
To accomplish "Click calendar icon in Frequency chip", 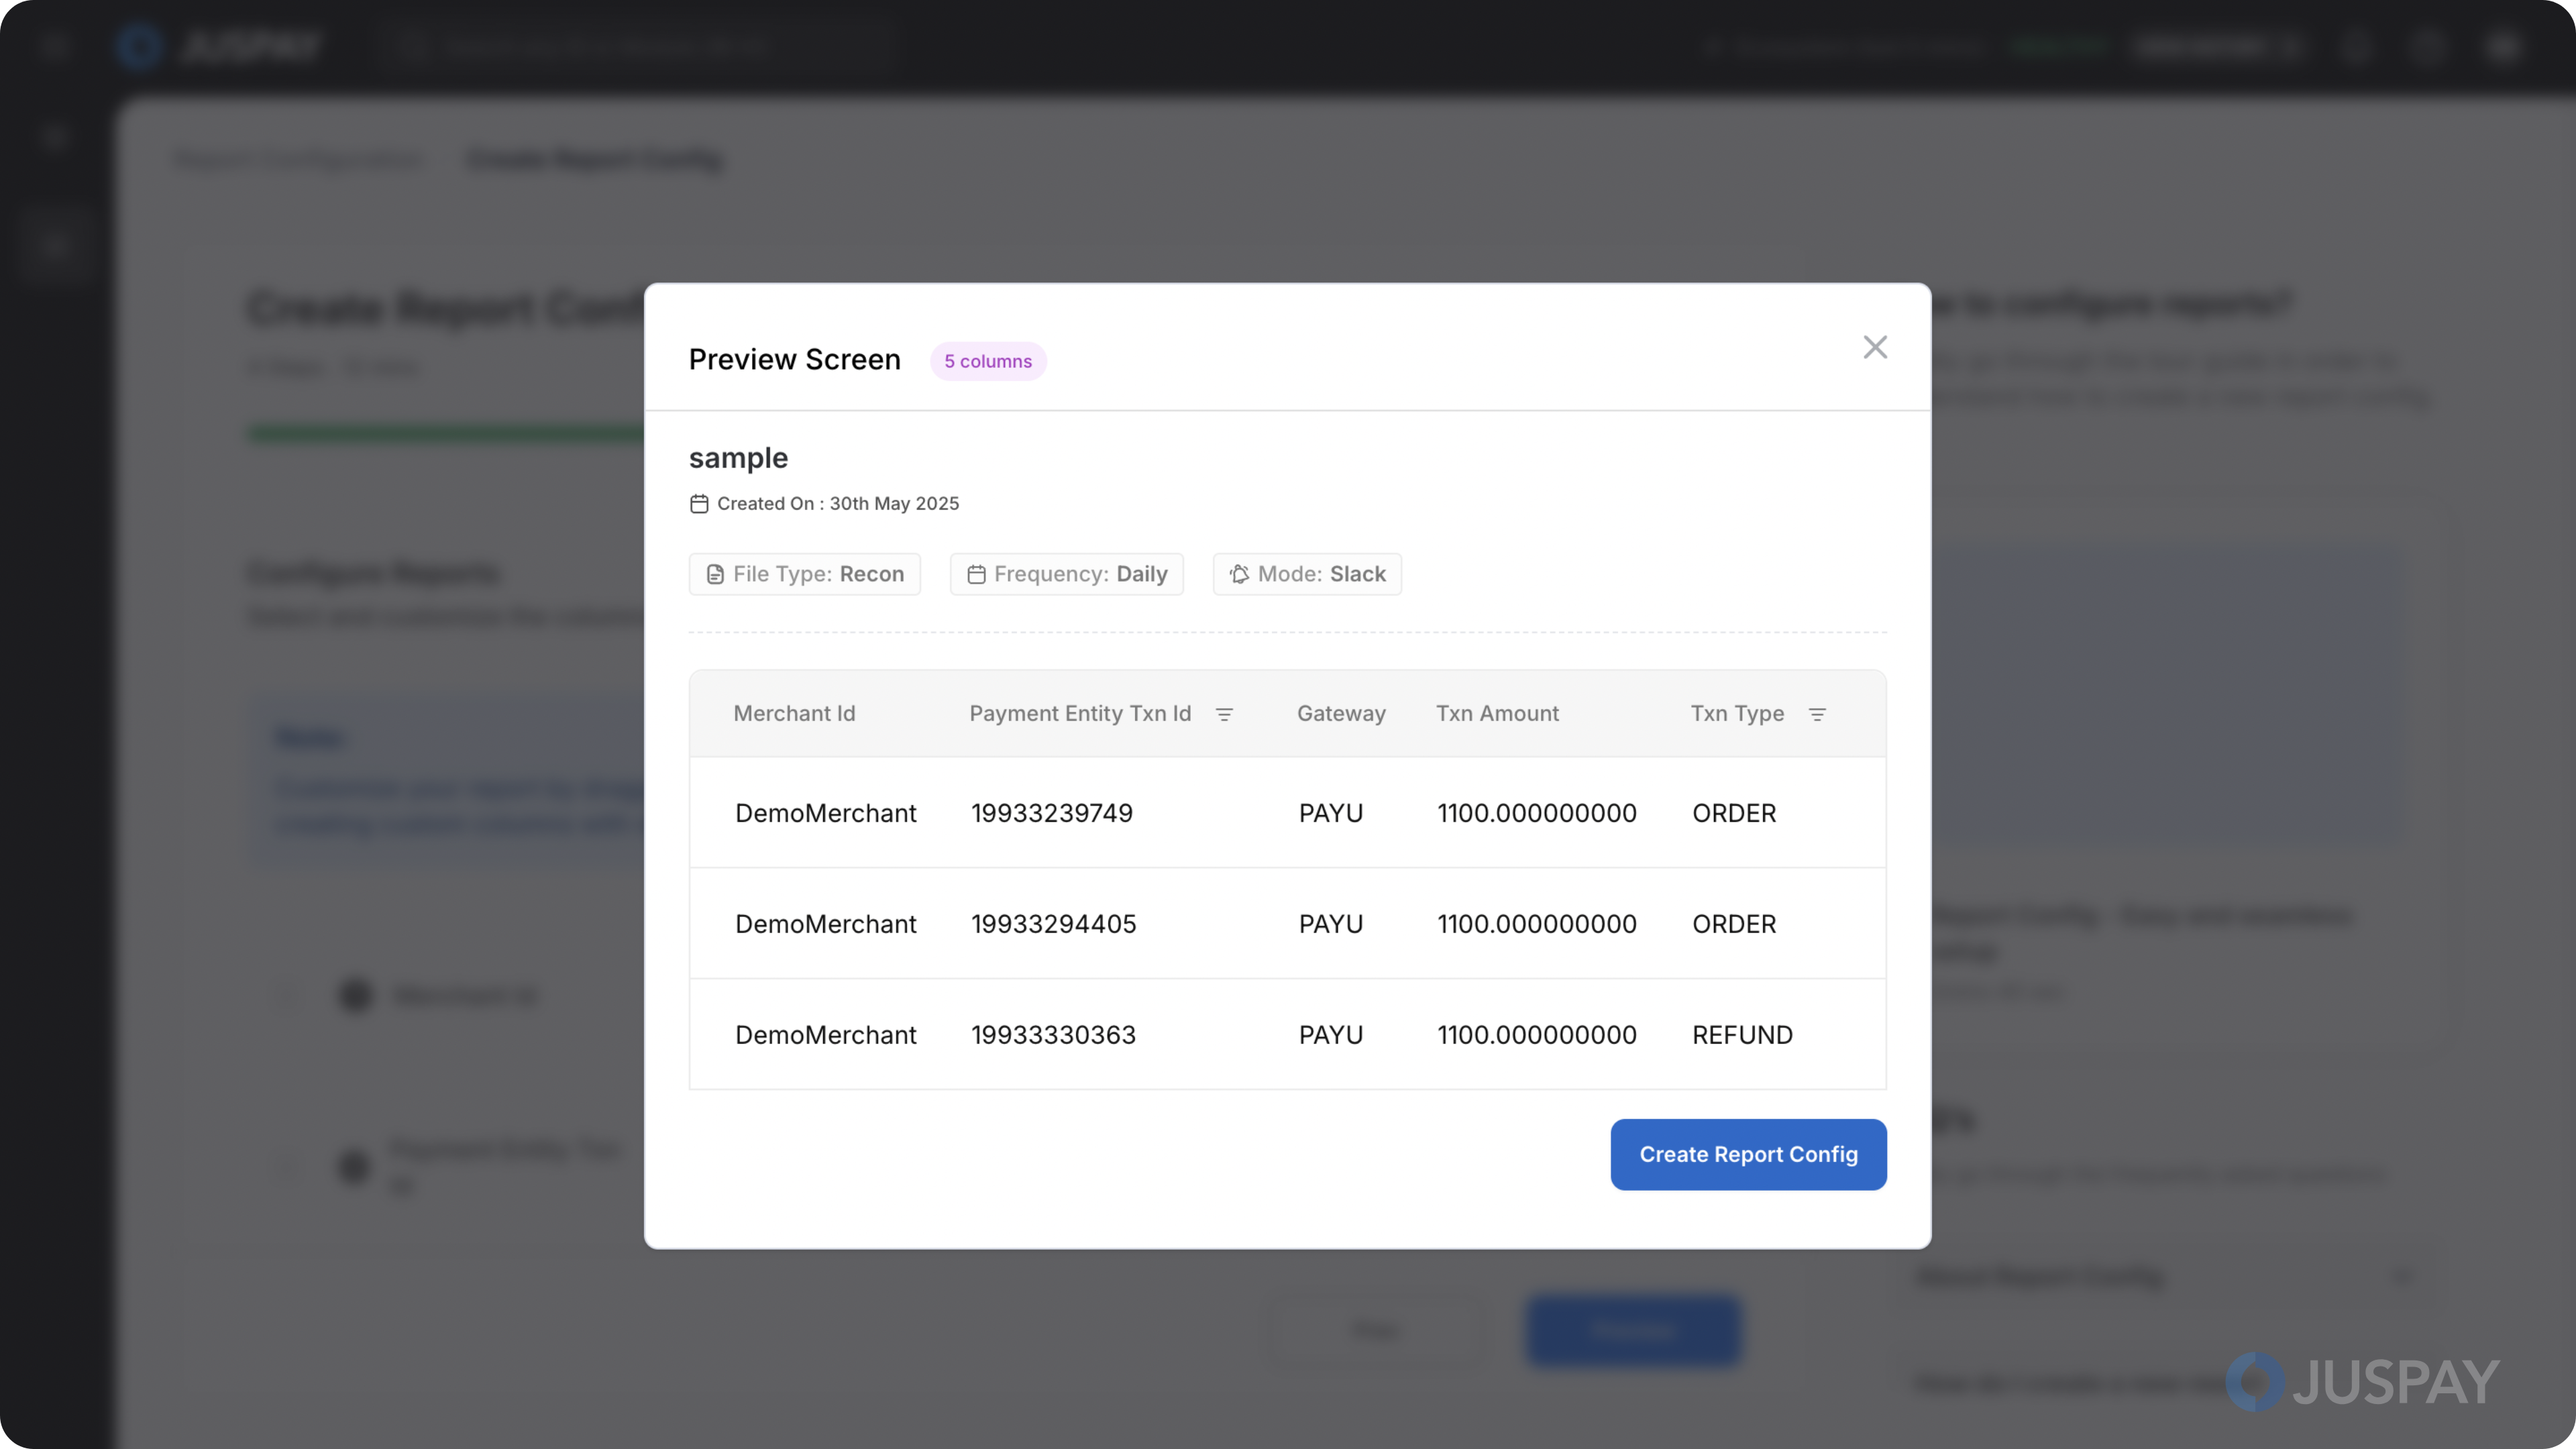I will click(x=976, y=574).
